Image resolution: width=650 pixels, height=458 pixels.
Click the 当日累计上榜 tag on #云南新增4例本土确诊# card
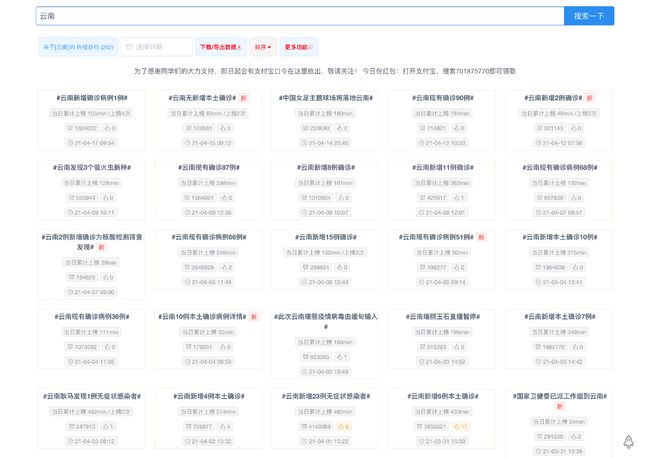[x=208, y=412]
